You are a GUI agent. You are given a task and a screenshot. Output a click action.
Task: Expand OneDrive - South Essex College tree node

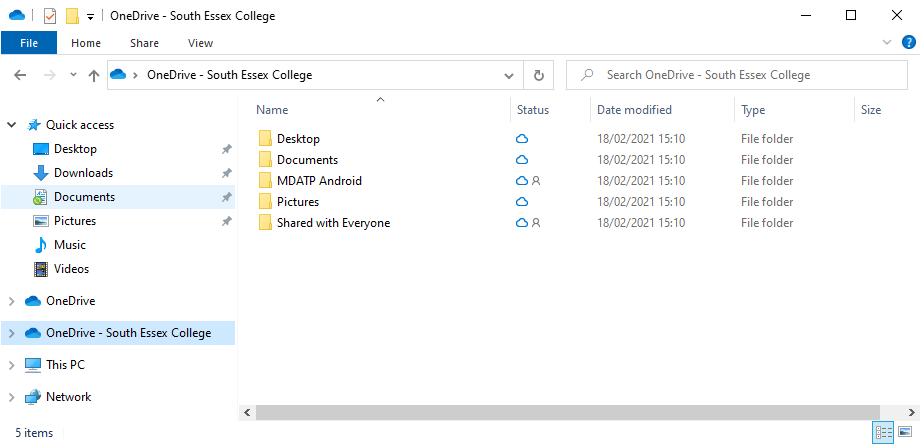pyautogui.click(x=11, y=333)
